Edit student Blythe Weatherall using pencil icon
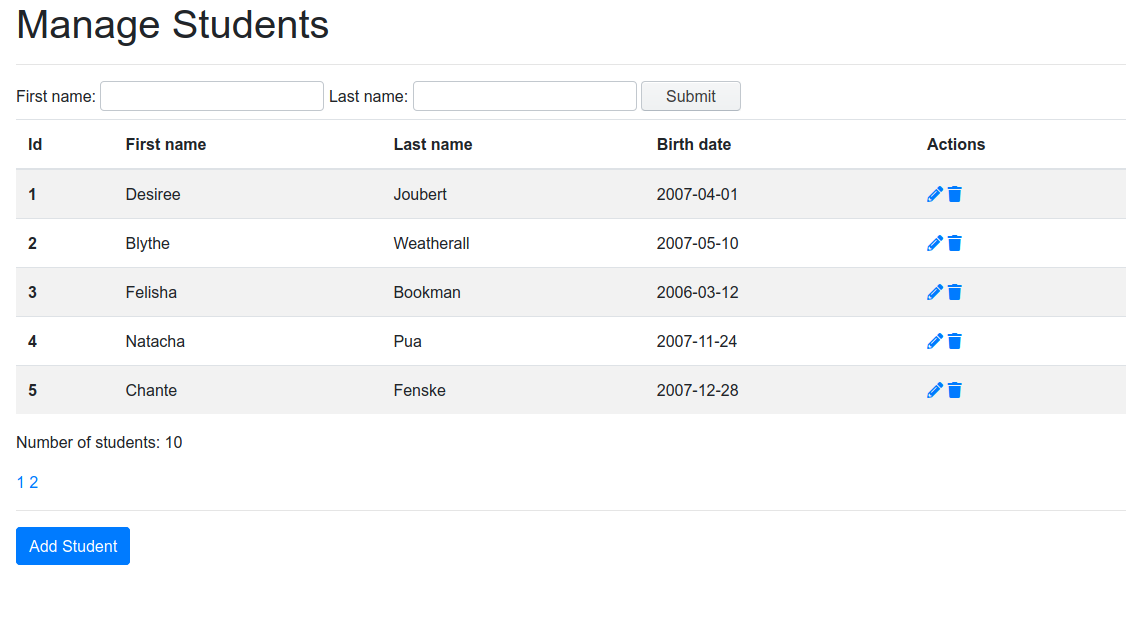Viewport: 1143px width, 625px height. tap(935, 243)
